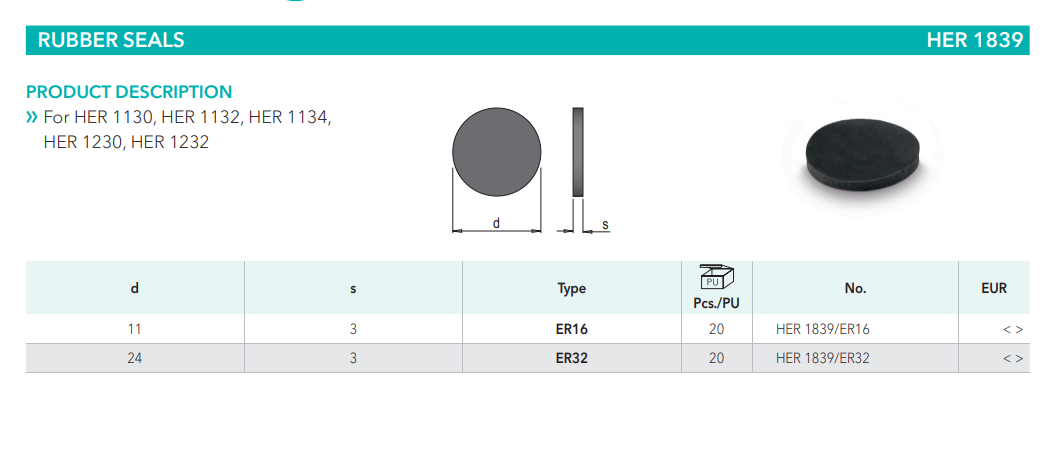Click the Pcs./PU column label
Viewport: 1064px width, 463px height.
716,303
